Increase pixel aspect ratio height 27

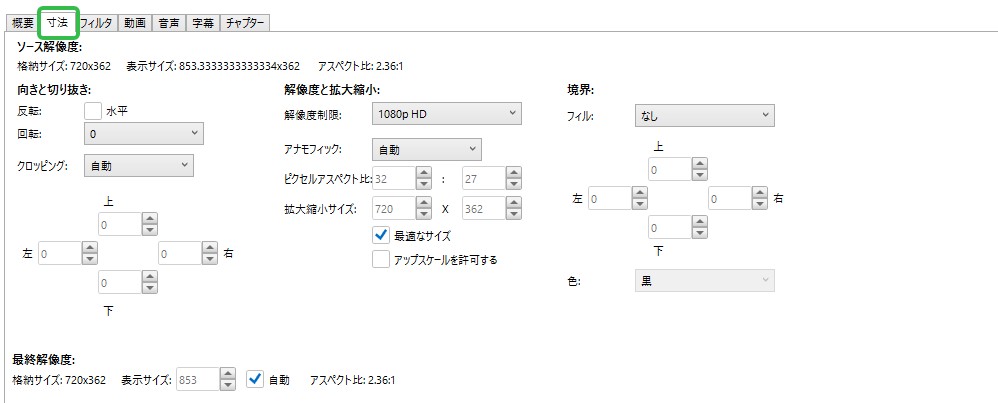click(514, 173)
